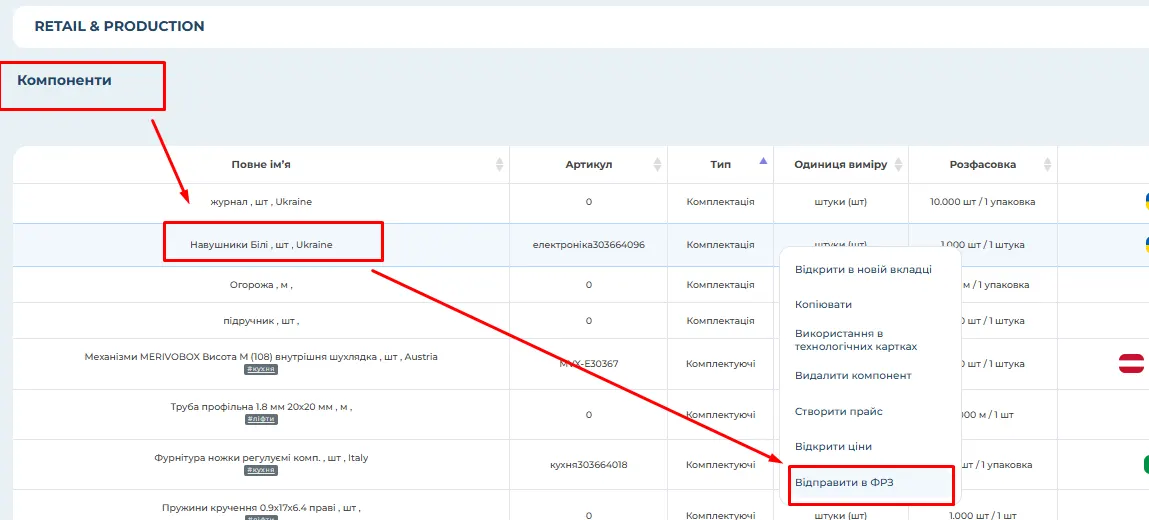The image size is (1149, 520).
Task: Click 10.000 шт / 1 упаковка cell
Action: (983, 201)
